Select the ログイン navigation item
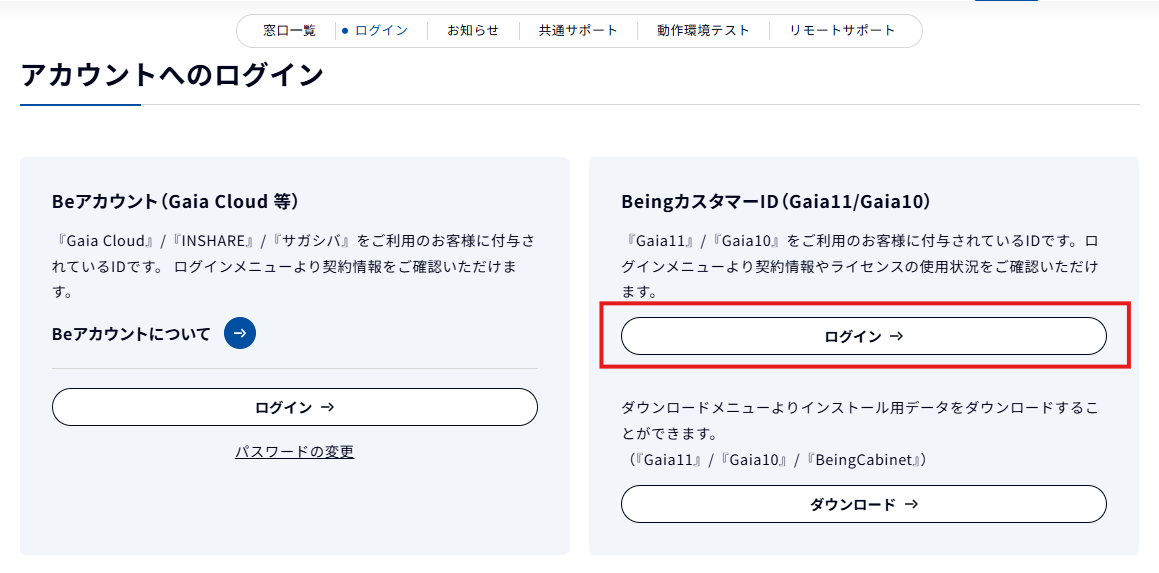The width and height of the screenshot is (1159, 573). pyautogui.click(x=381, y=30)
